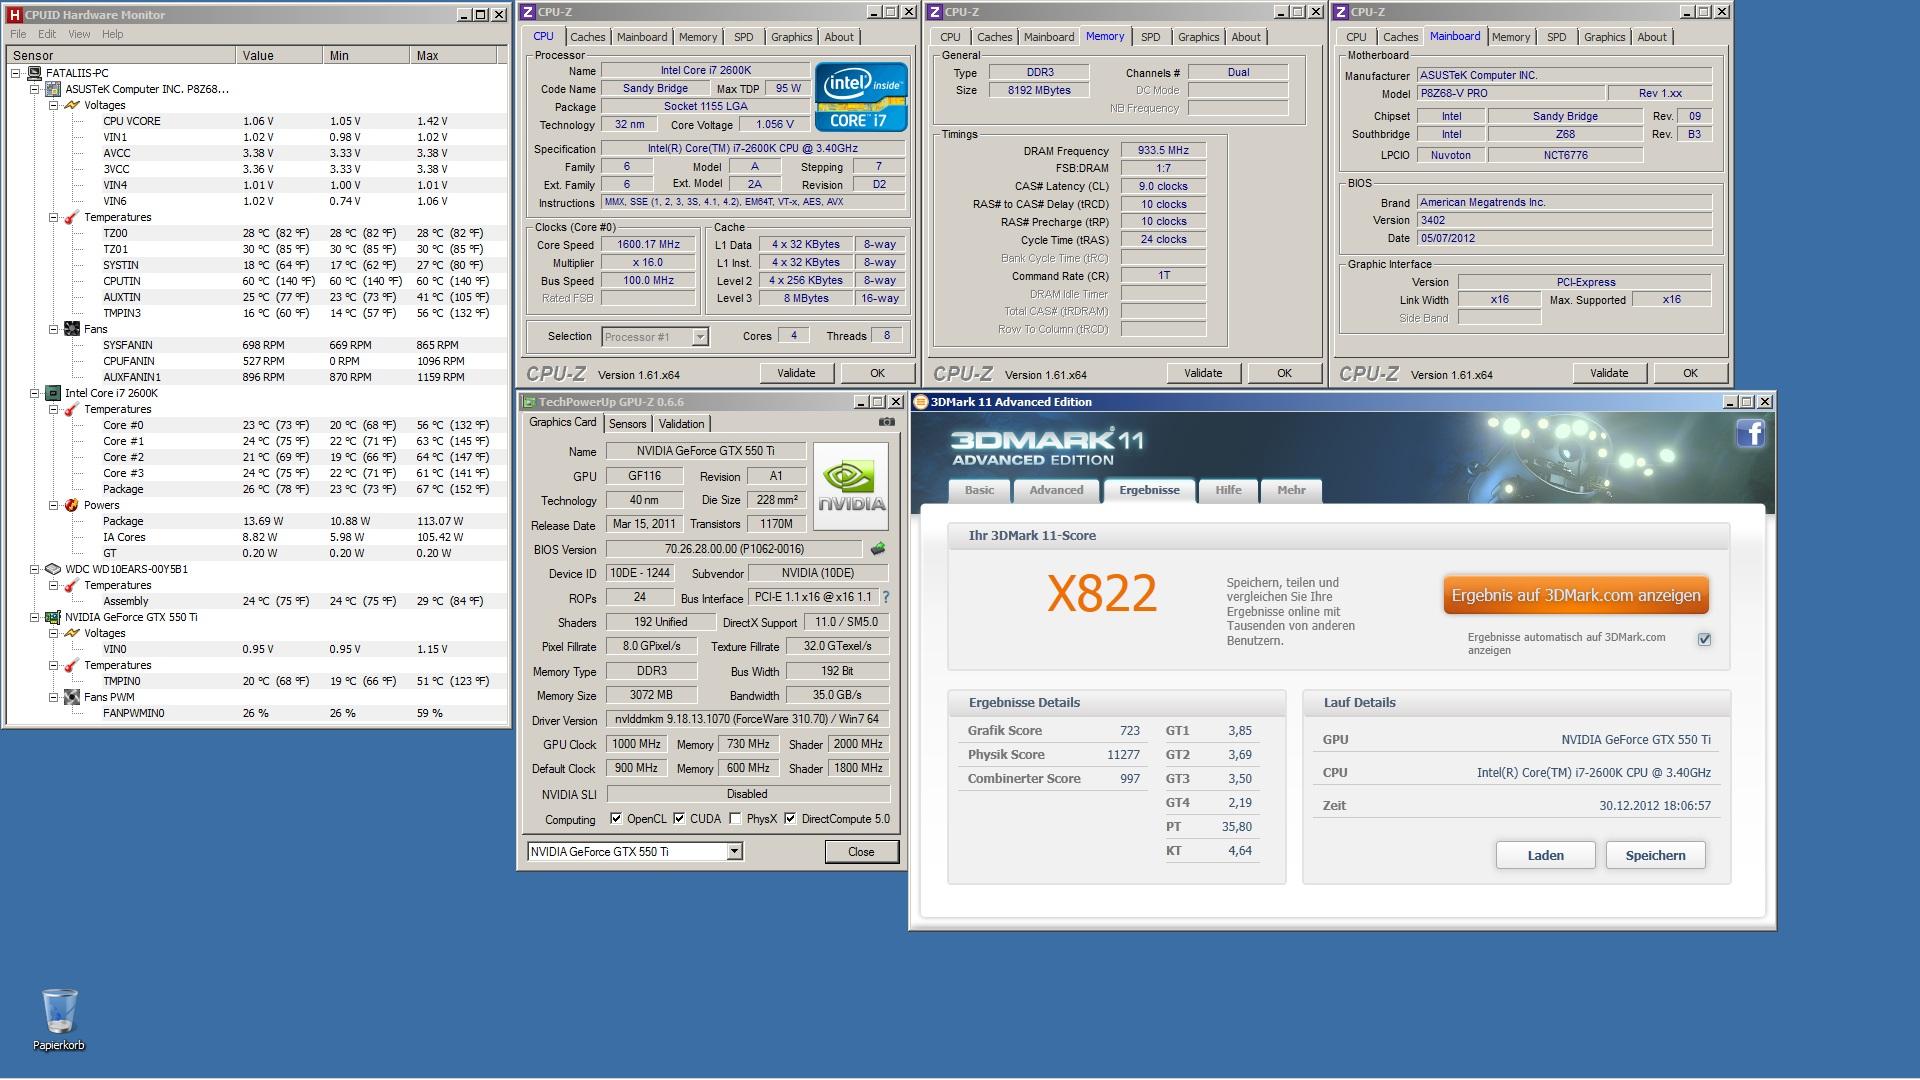1920x1080 pixels.
Task: Switch to the Sensors tab in GPU-Z
Action: (x=627, y=424)
